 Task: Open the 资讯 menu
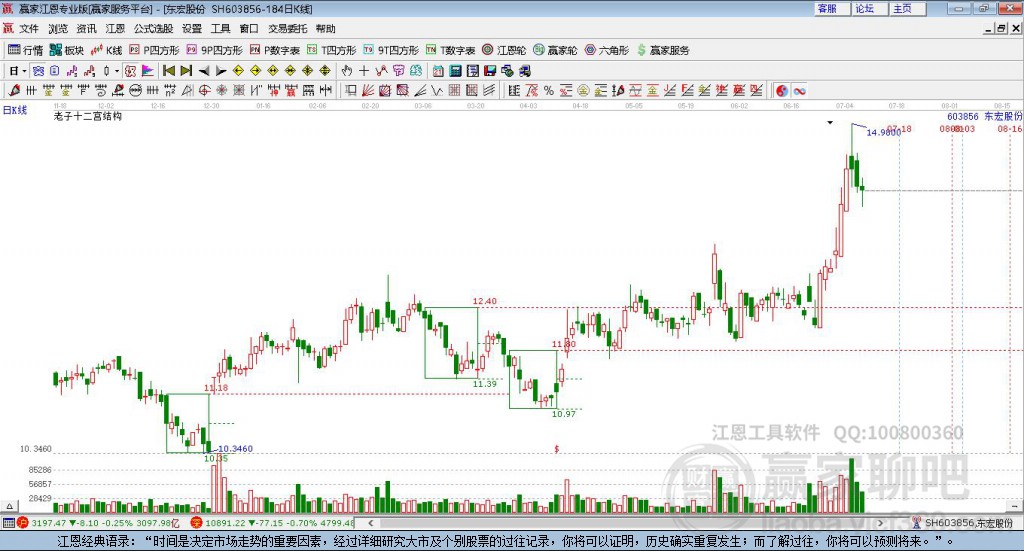click(x=86, y=29)
